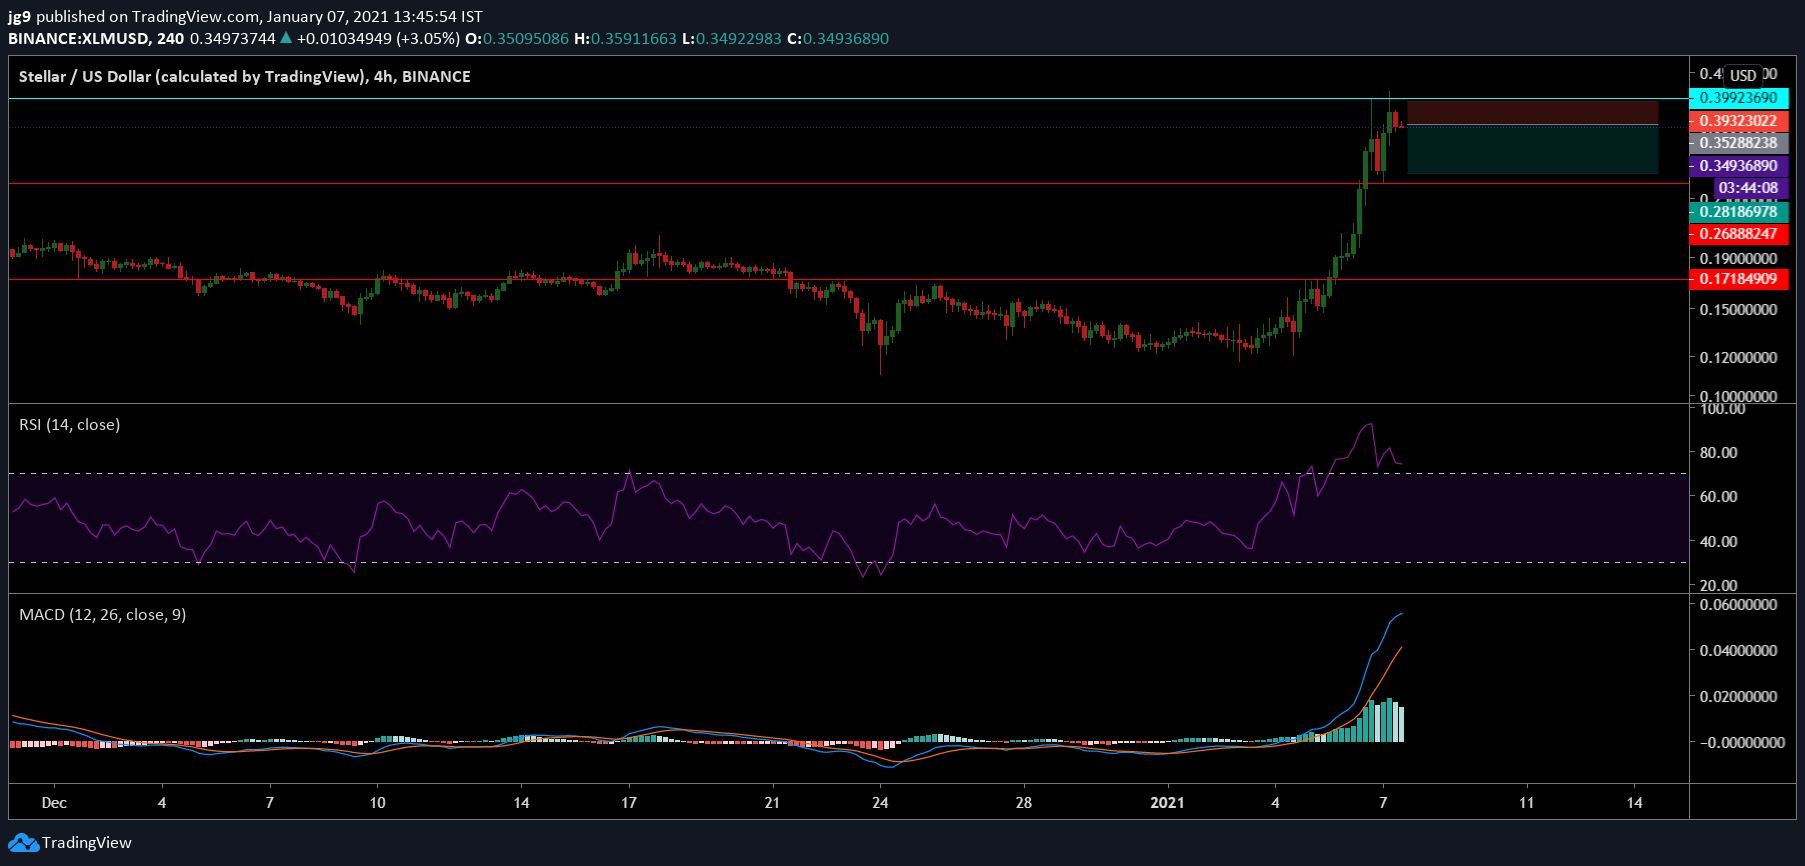Click the green profit zone of short position
1805x866 pixels.
pos(1532,150)
